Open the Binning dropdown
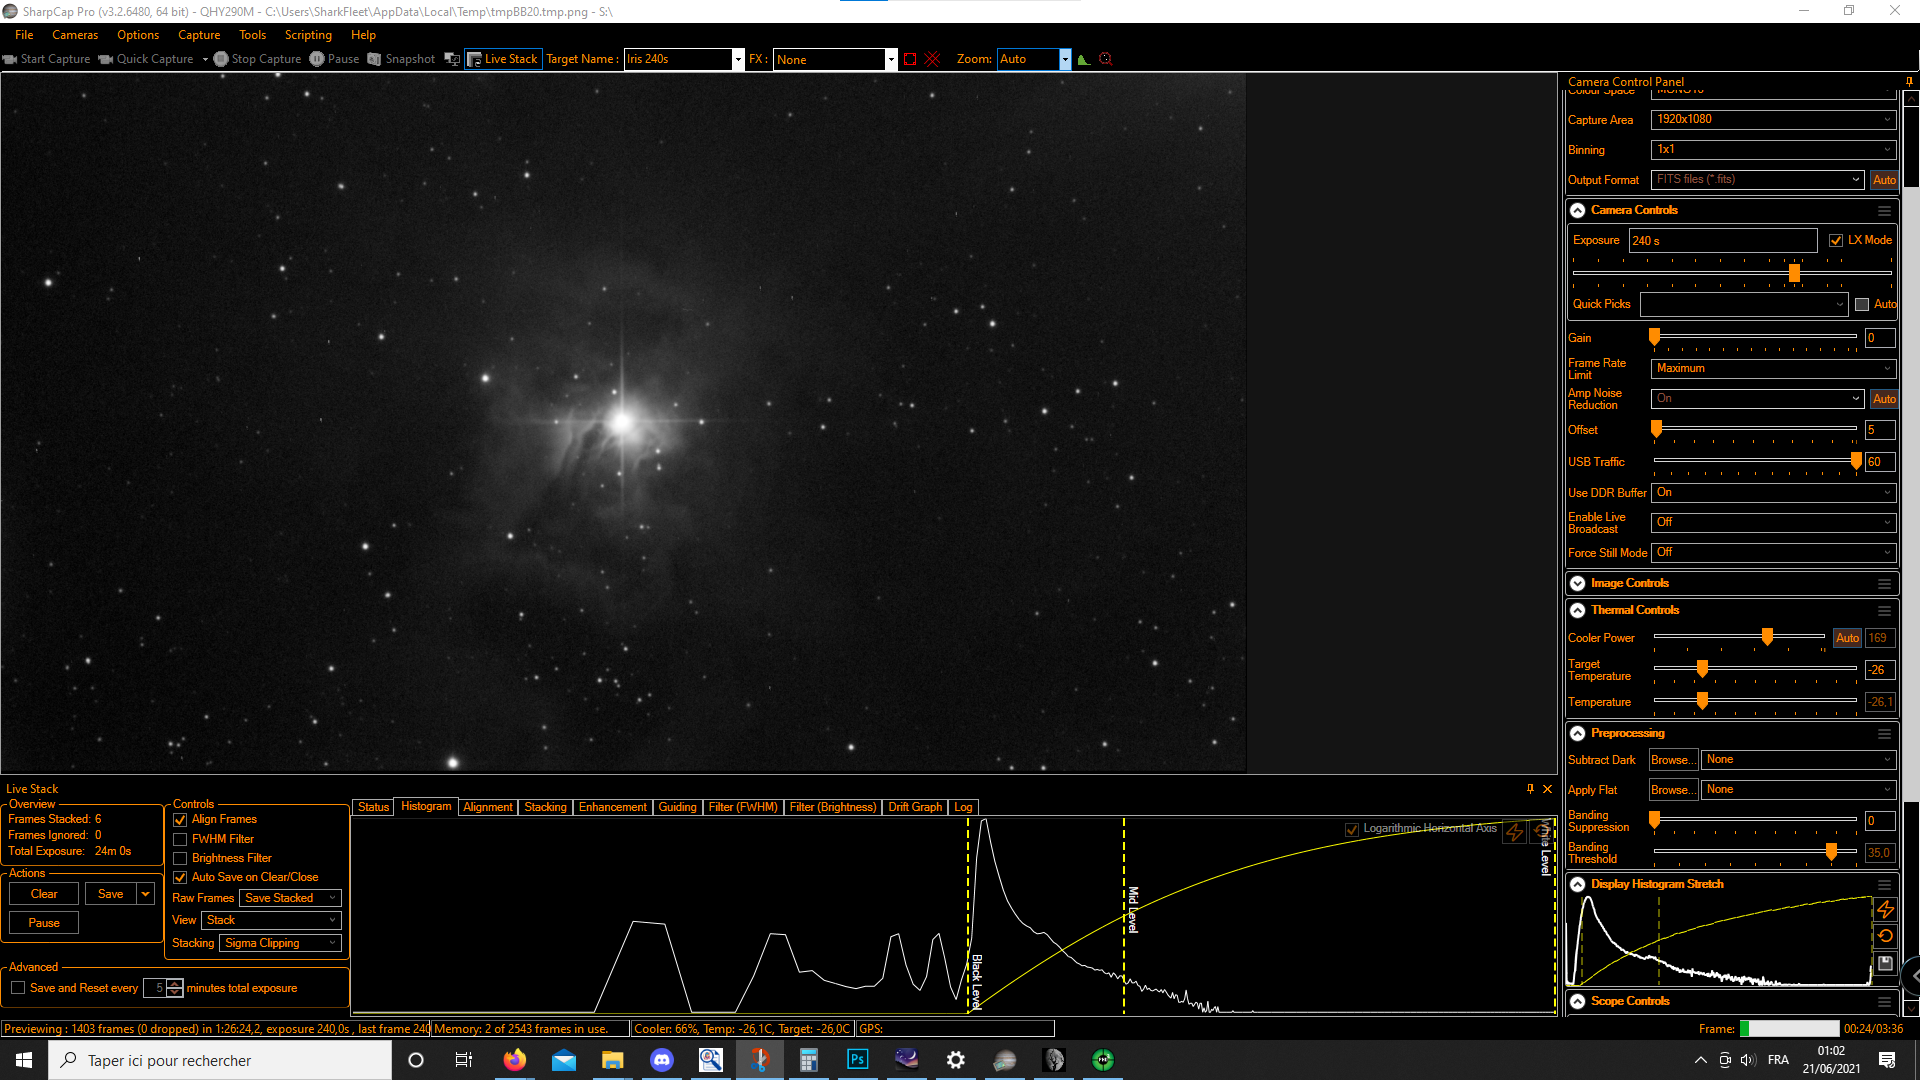 (1773, 149)
